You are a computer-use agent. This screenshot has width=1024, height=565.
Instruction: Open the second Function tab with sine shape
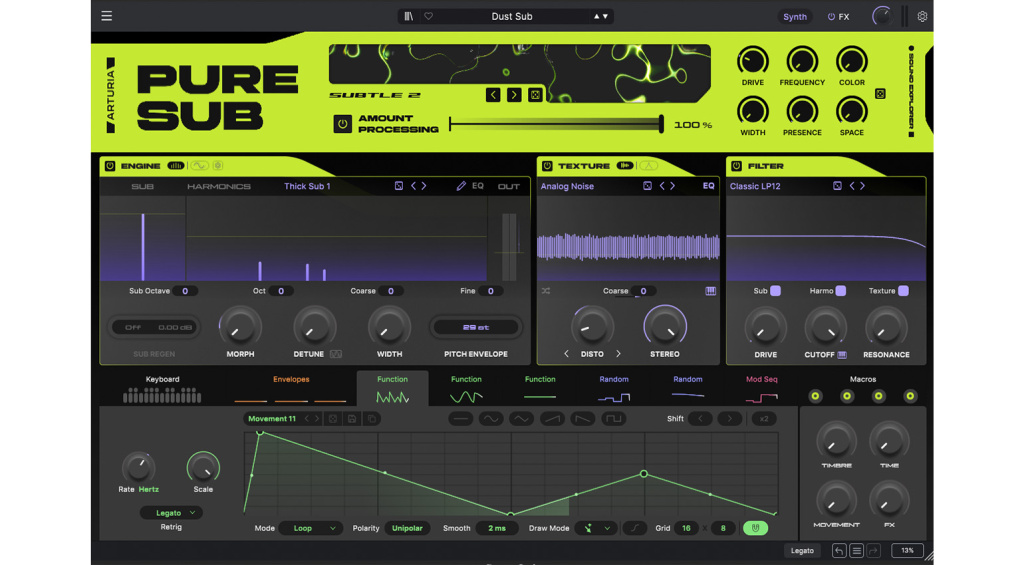(x=466, y=389)
